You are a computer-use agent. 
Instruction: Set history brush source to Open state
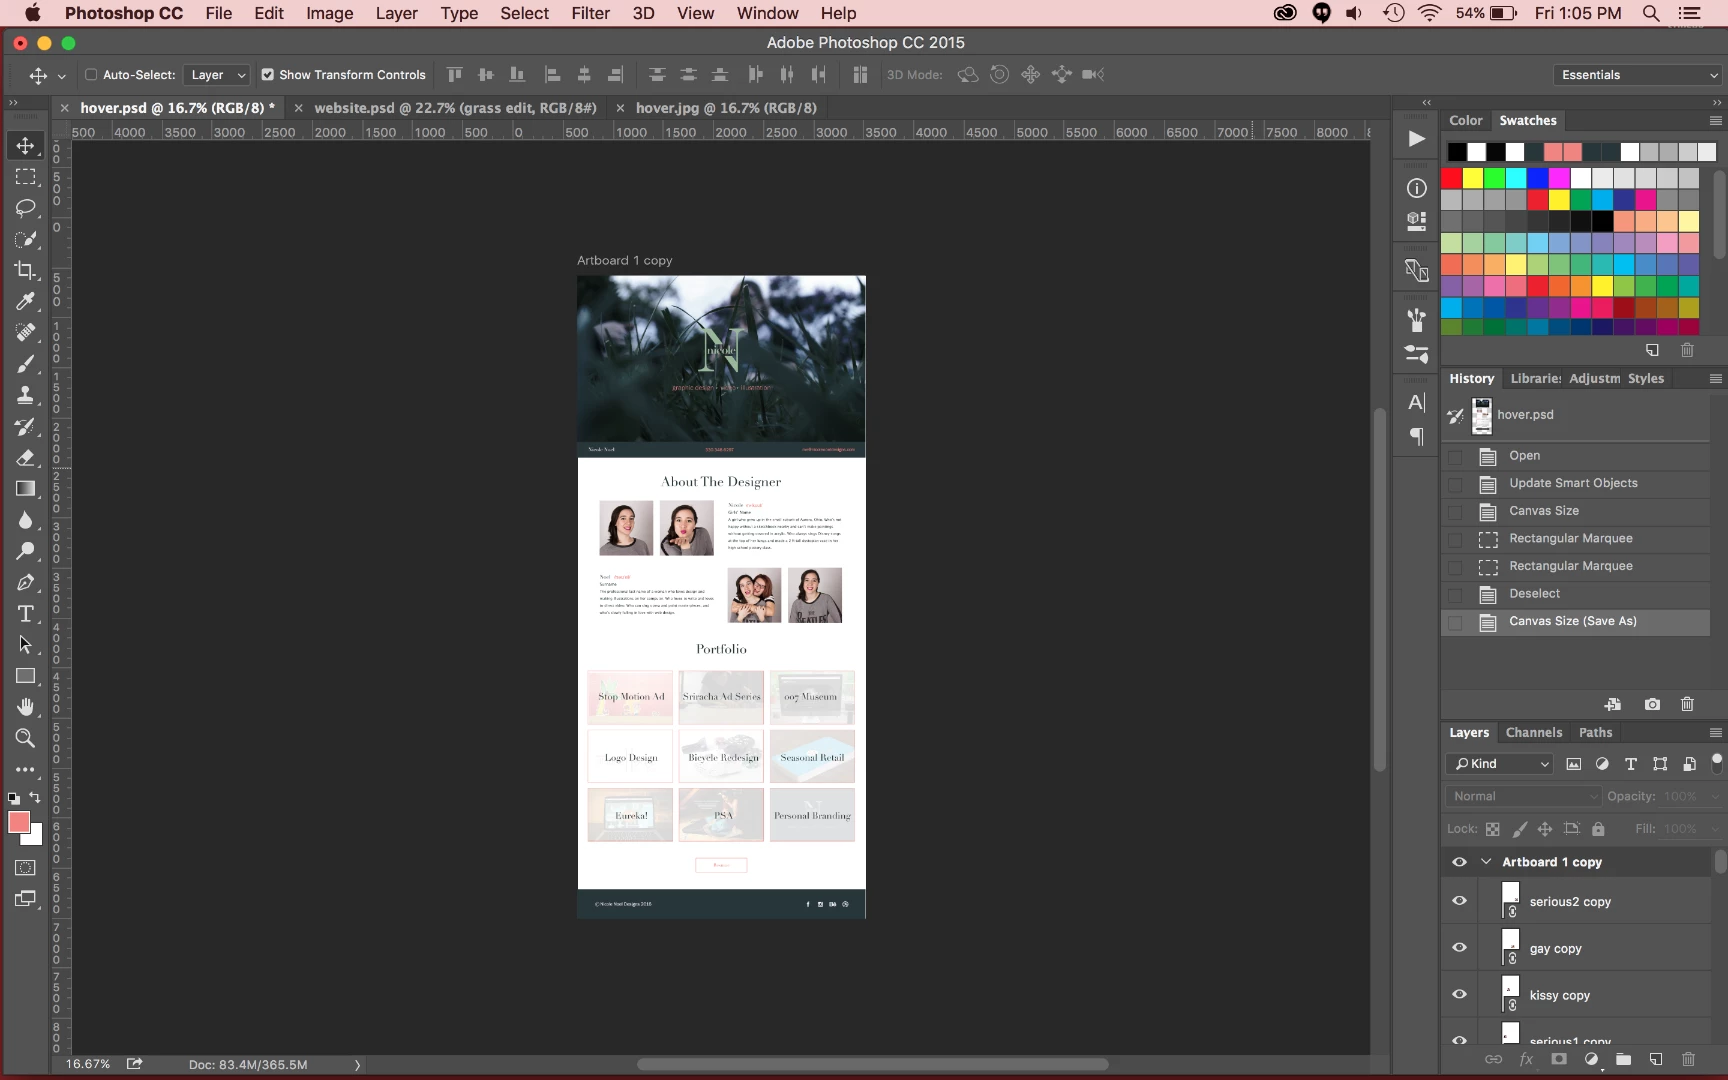click(1455, 456)
